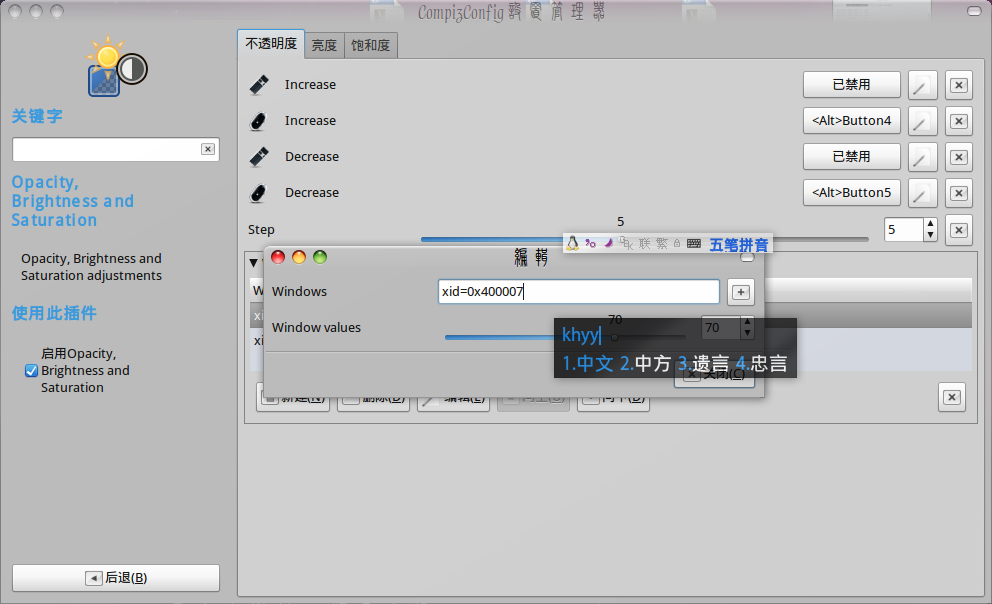The width and height of the screenshot is (992, 604).
Task: Click the 已禁用 button for the first Decrease
Action: coord(852,157)
